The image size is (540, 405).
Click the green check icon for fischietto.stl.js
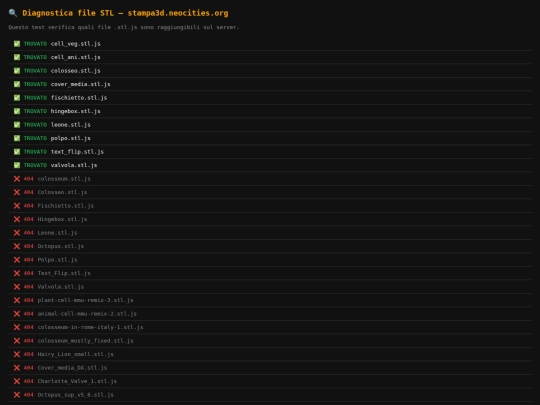(17, 98)
